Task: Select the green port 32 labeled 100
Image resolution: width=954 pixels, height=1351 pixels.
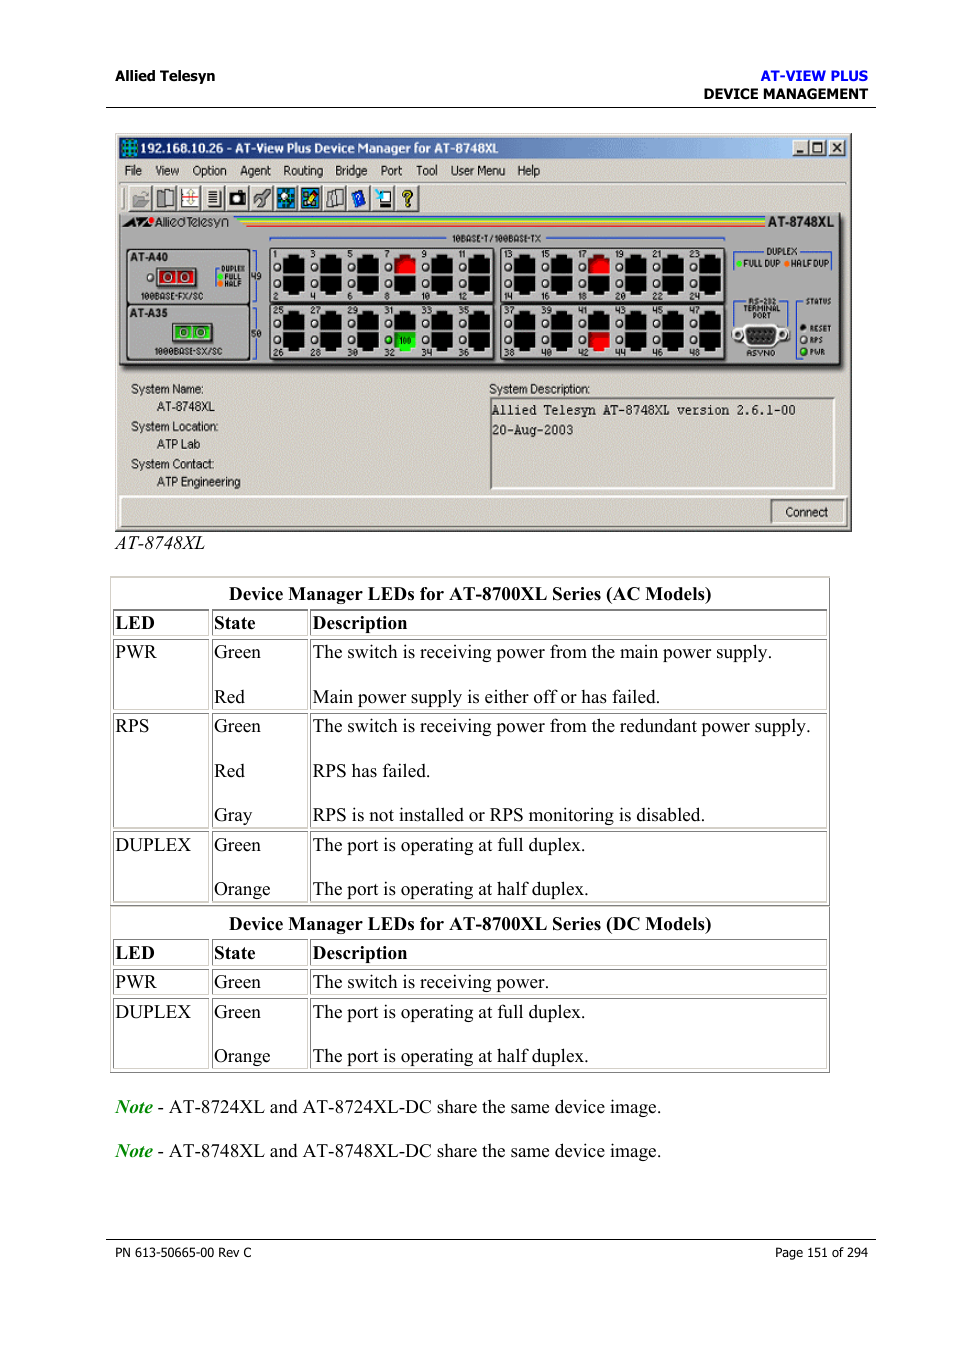Action: pos(405,341)
